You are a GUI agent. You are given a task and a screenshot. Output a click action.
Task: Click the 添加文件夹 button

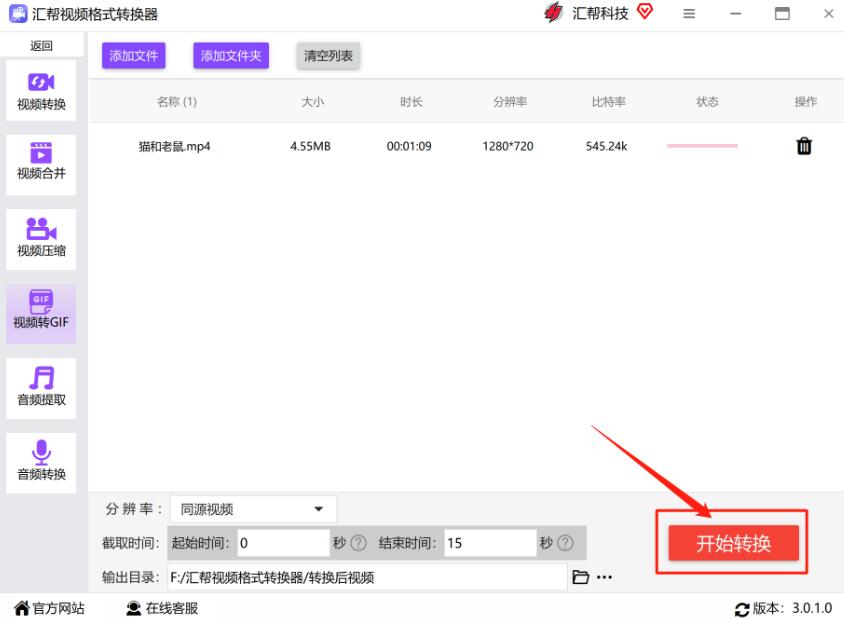[231, 56]
